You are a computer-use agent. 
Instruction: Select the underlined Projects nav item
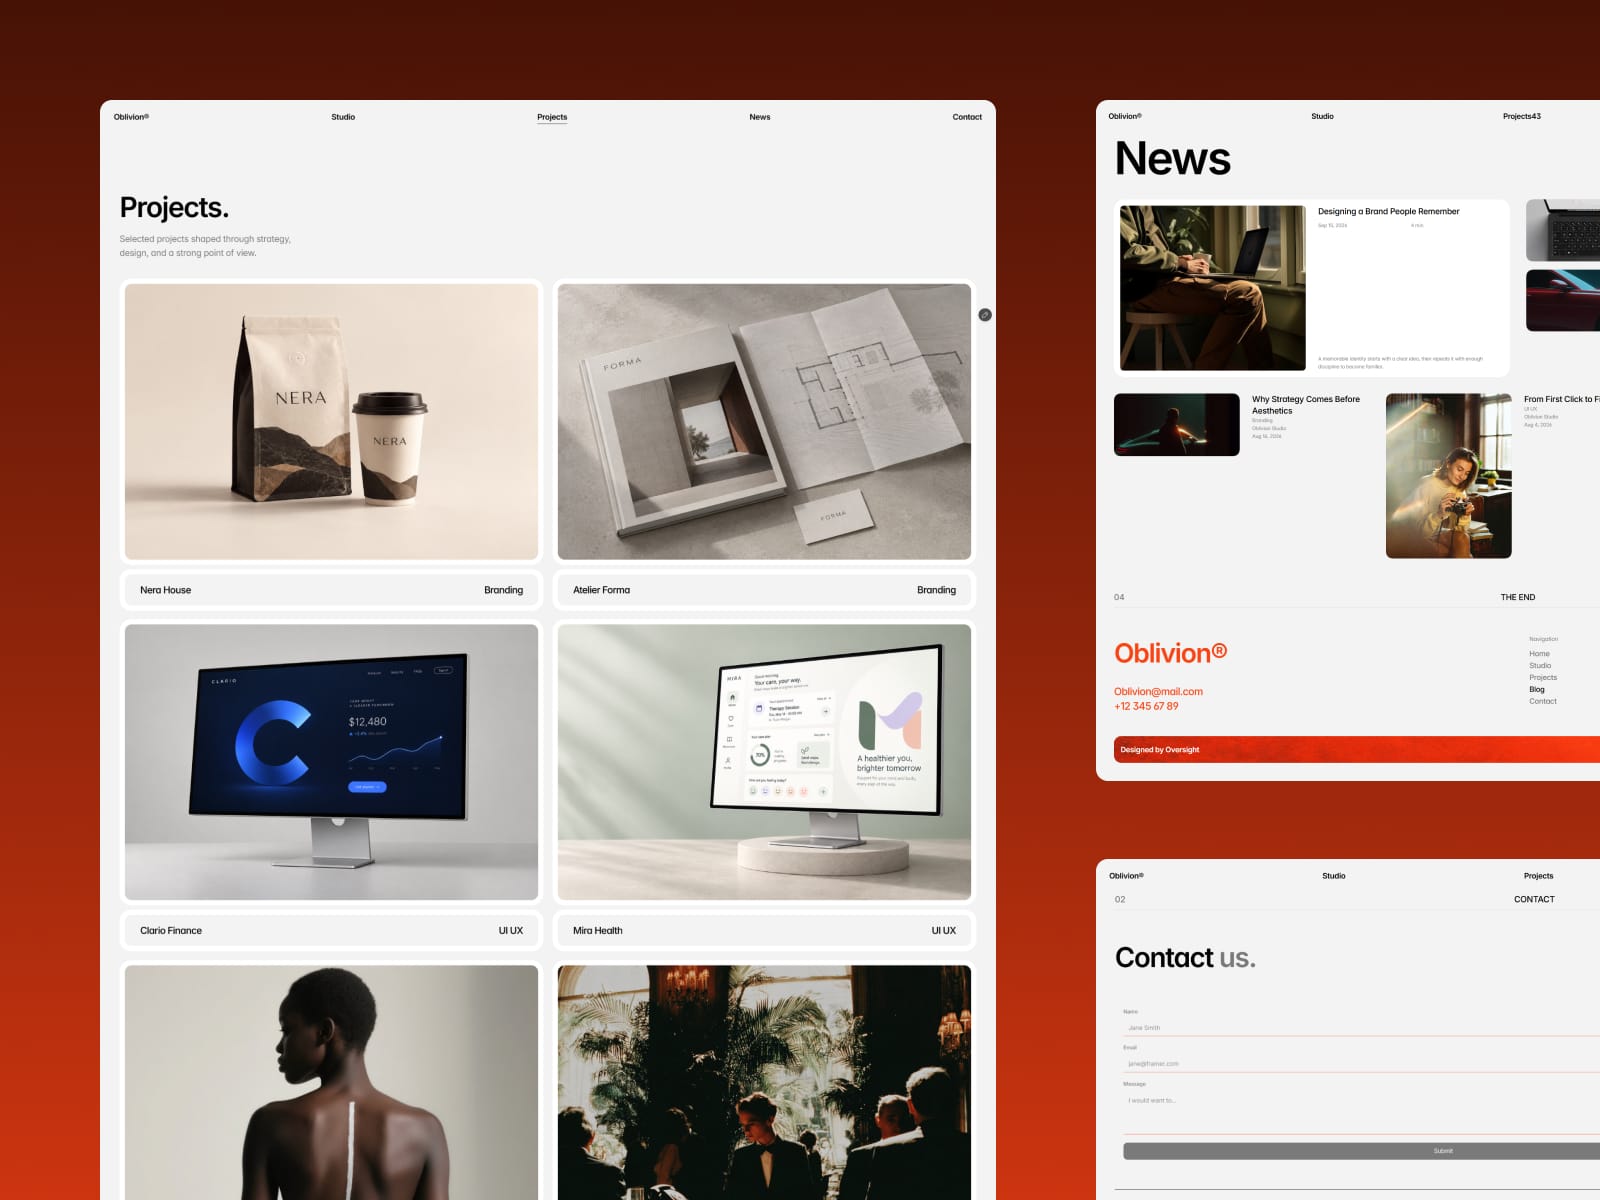(x=552, y=117)
